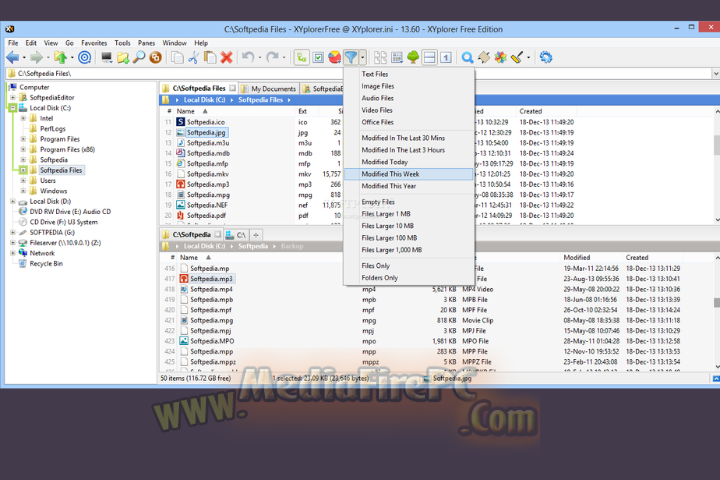Go back with the blue Back arrow
This screenshot has width=720, height=480.
(13, 57)
